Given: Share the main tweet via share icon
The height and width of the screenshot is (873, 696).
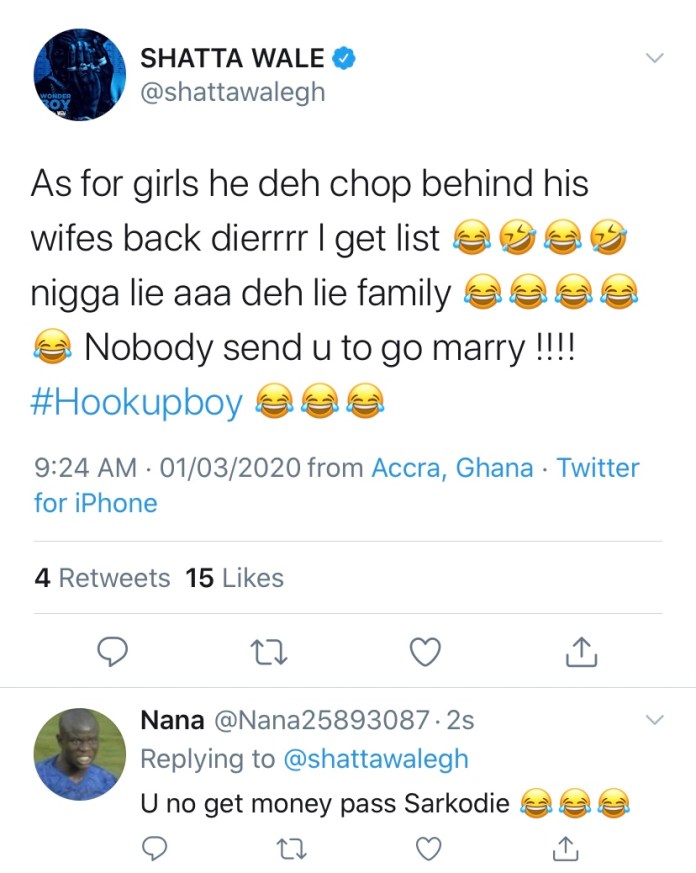Looking at the screenshot, I should tap(581, 652).
